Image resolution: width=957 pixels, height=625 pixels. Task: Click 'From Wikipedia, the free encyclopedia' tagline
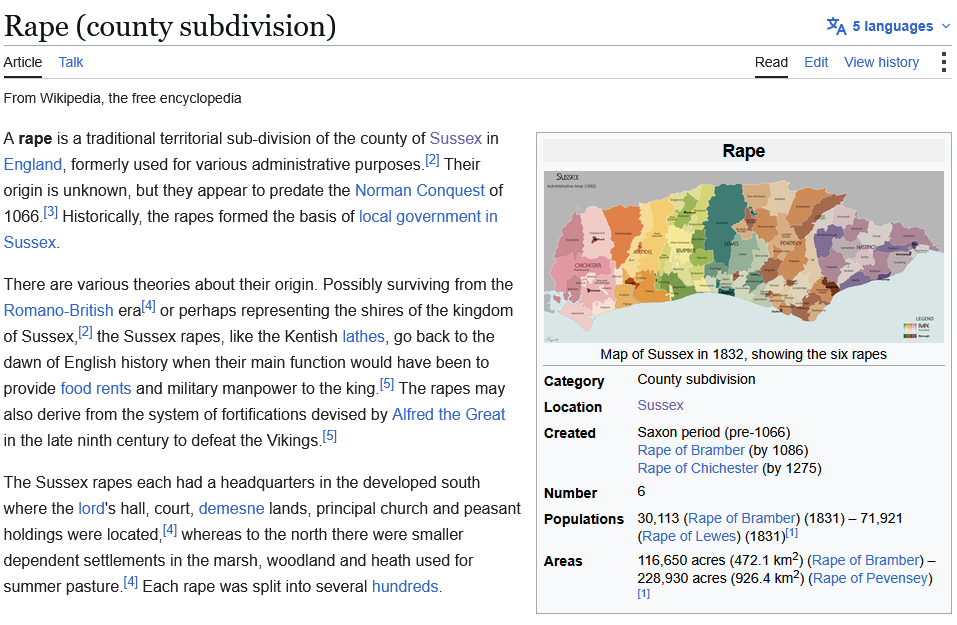tap(123, 98)
